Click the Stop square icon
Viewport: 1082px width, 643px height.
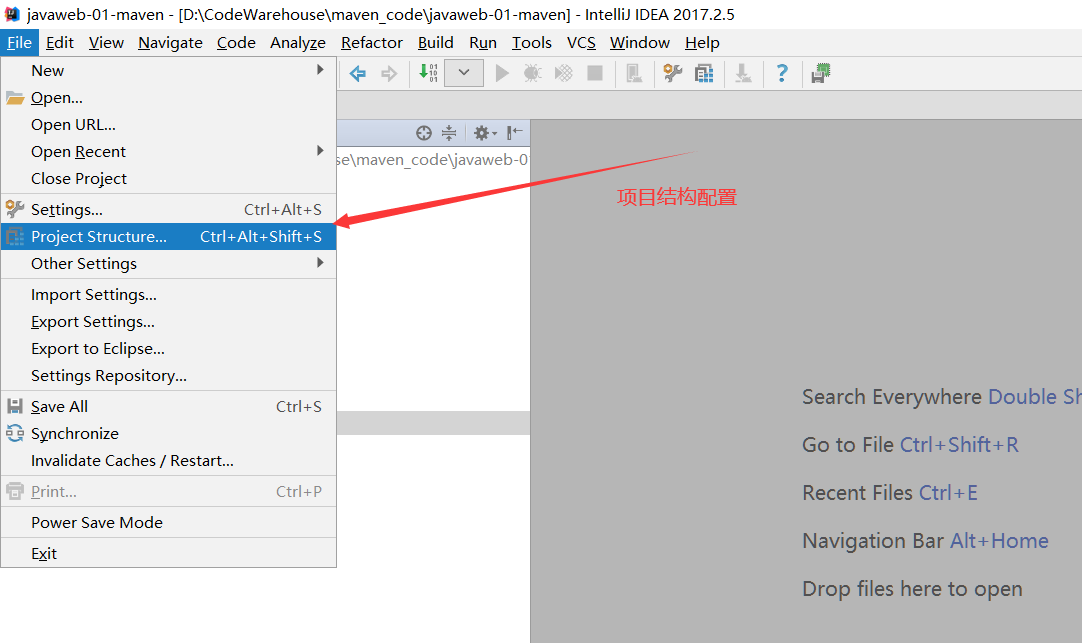click(595, 73)
